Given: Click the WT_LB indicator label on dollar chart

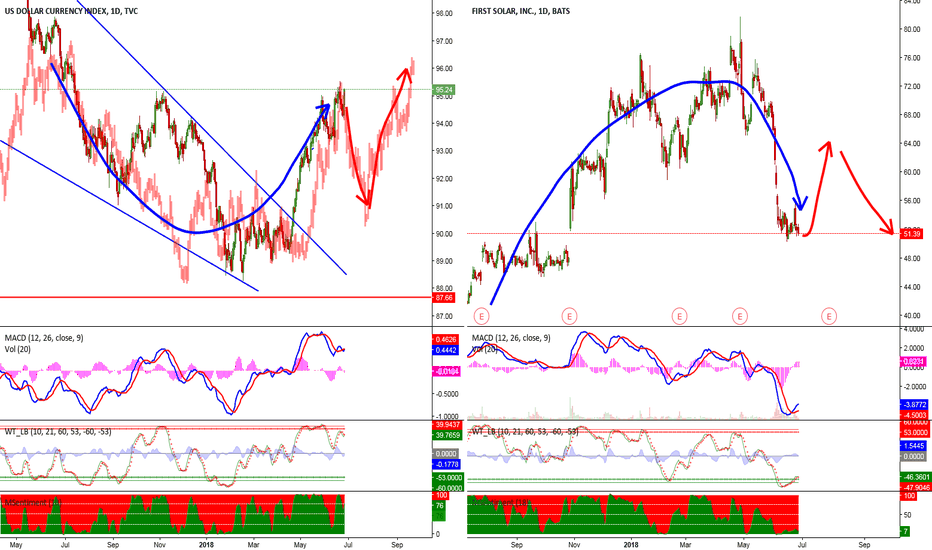Looking at the screenshot, I should tap(58, 430).
